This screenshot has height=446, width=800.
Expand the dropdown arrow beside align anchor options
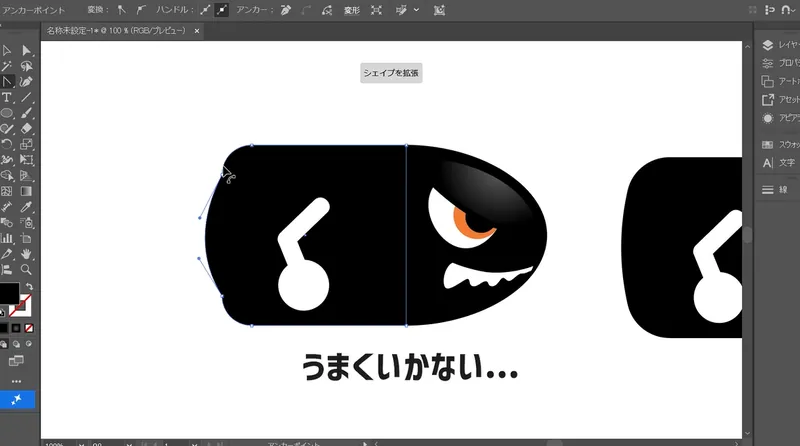(416, 9)
